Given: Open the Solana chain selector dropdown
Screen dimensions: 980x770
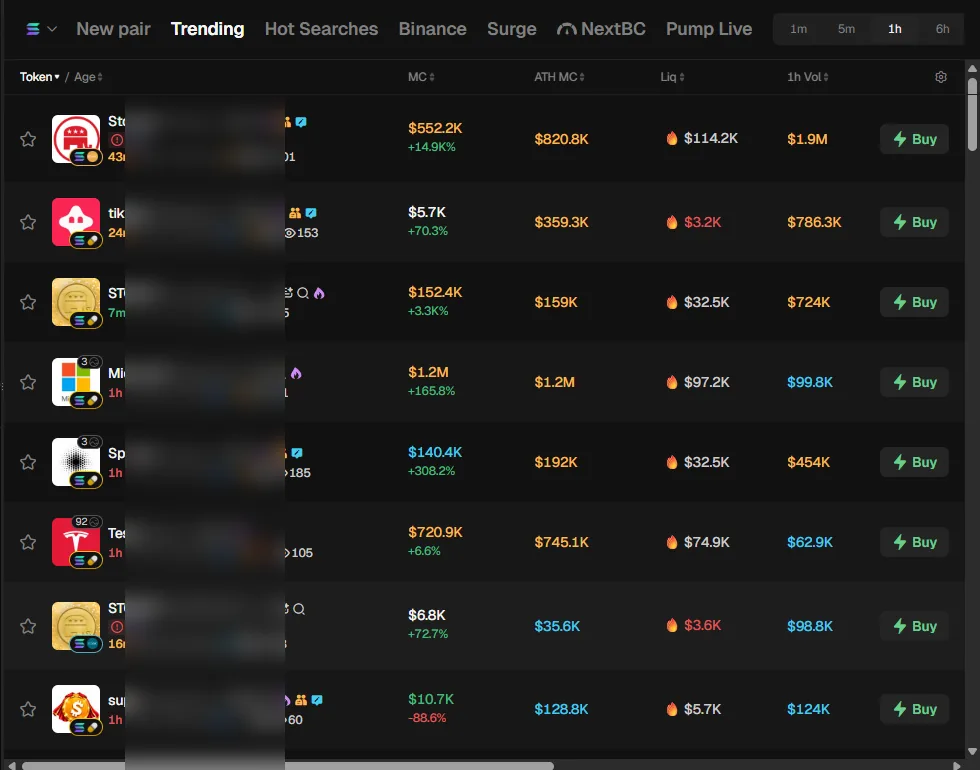Looking at the screenshot, I should [x=41, y=29].
